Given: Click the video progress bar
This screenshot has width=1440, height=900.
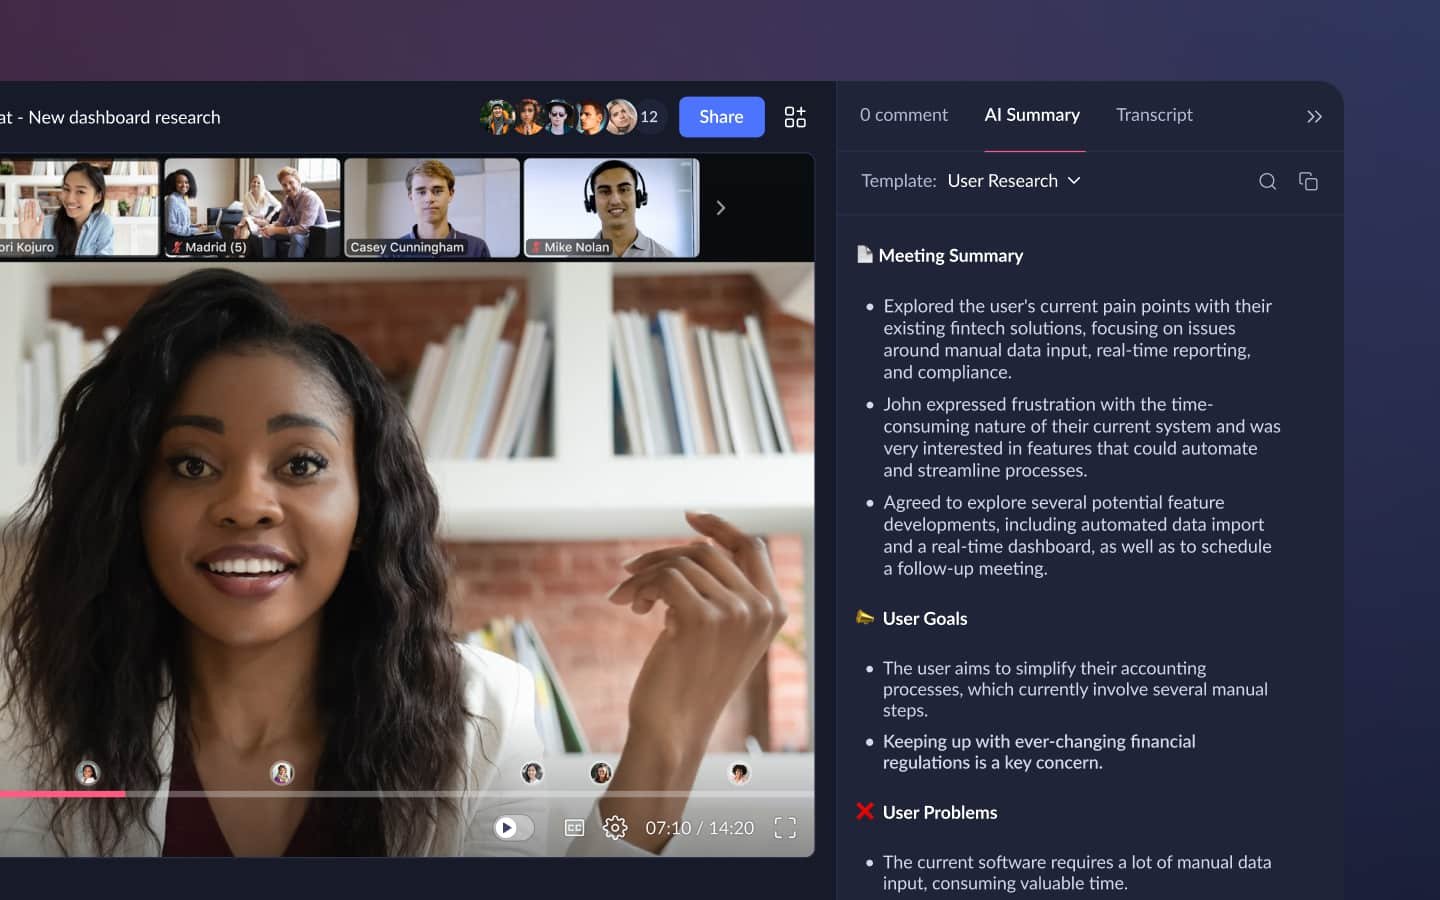Looking at the screenshot, I should (407, 794).
